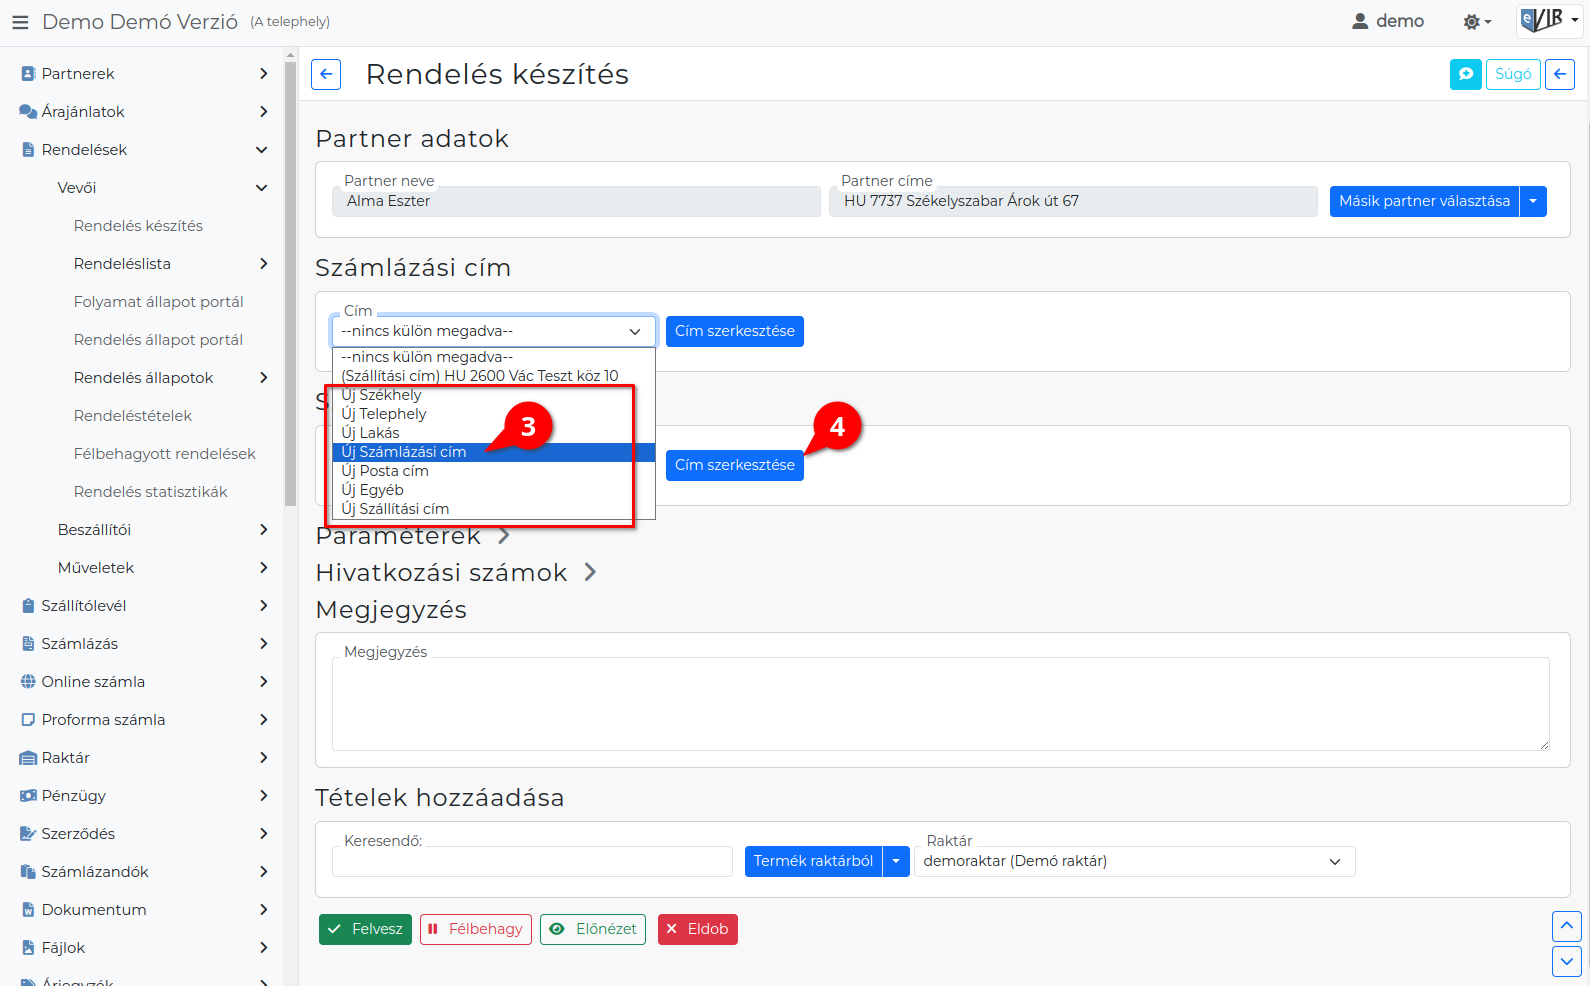
Task: Open Félbehagyott rendelések menu item
Action: (x=165, y=454)
